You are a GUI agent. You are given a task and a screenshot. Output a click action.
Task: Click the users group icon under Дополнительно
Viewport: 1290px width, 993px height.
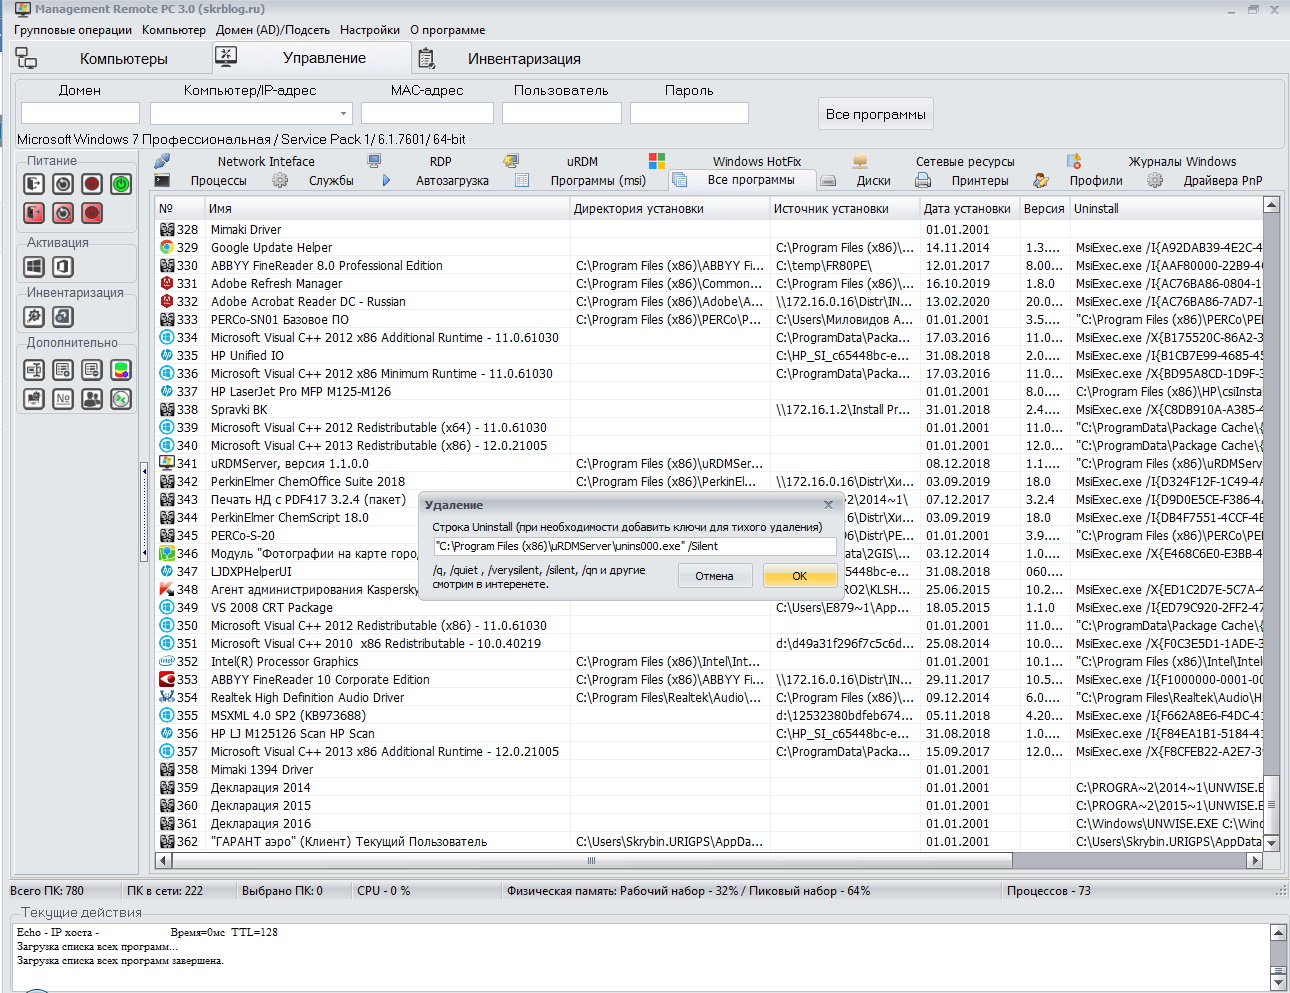pyautogui.click(x=92, y=399)
